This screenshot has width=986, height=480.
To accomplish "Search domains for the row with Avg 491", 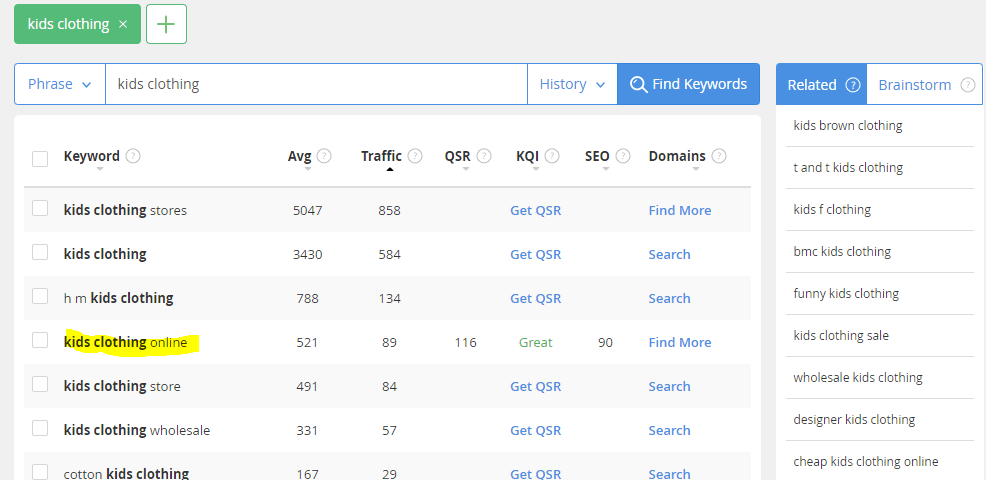I will pyautogui.click(x=669, y=386).
